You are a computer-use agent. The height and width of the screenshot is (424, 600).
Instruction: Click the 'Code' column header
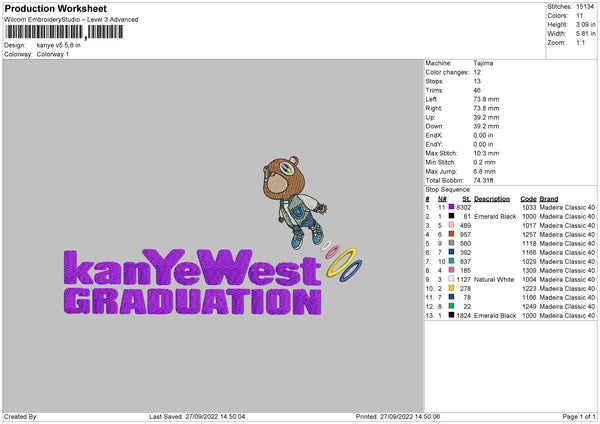pyautogui.click(x=528, y=199)
